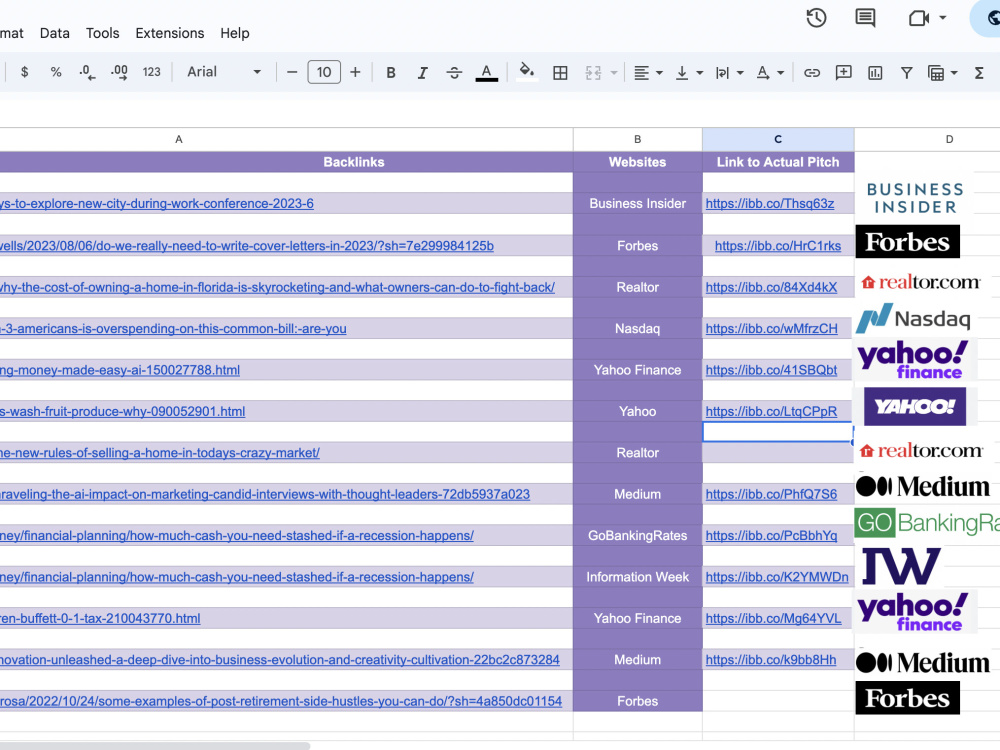Click the Backlinks header cell
Viewport: 1000px width, 750px height.
pos(286,162)
